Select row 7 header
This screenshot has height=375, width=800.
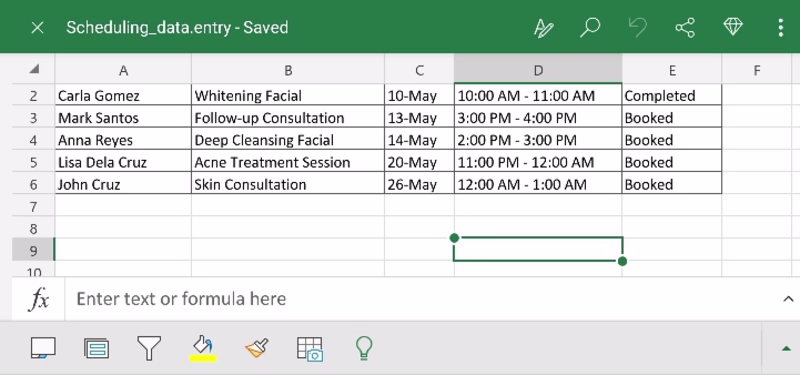pos(34,207)
